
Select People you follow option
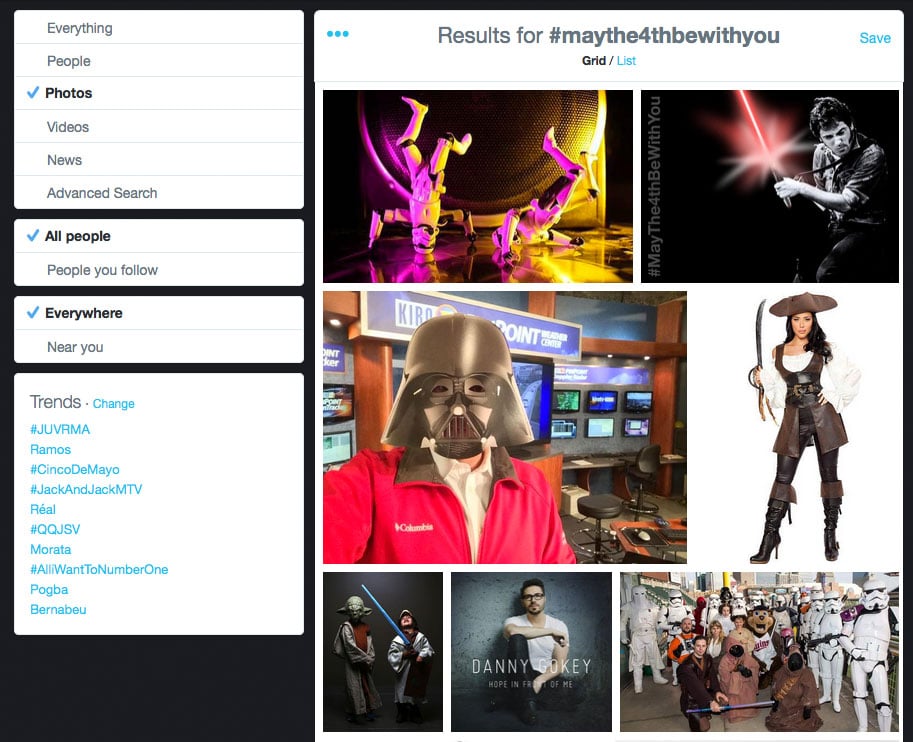click(158, 270)
